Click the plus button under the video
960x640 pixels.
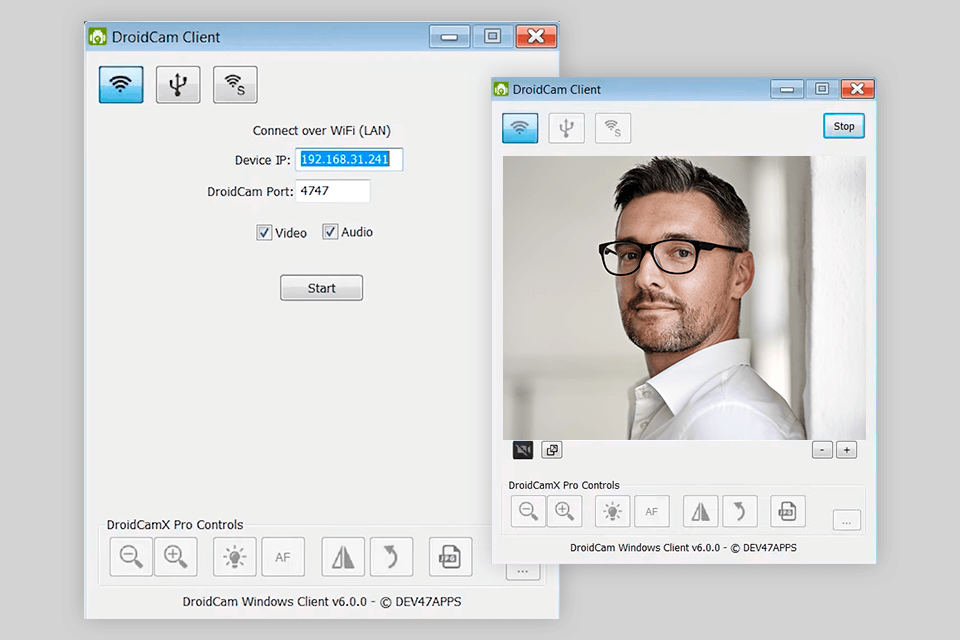pos(847,450)
